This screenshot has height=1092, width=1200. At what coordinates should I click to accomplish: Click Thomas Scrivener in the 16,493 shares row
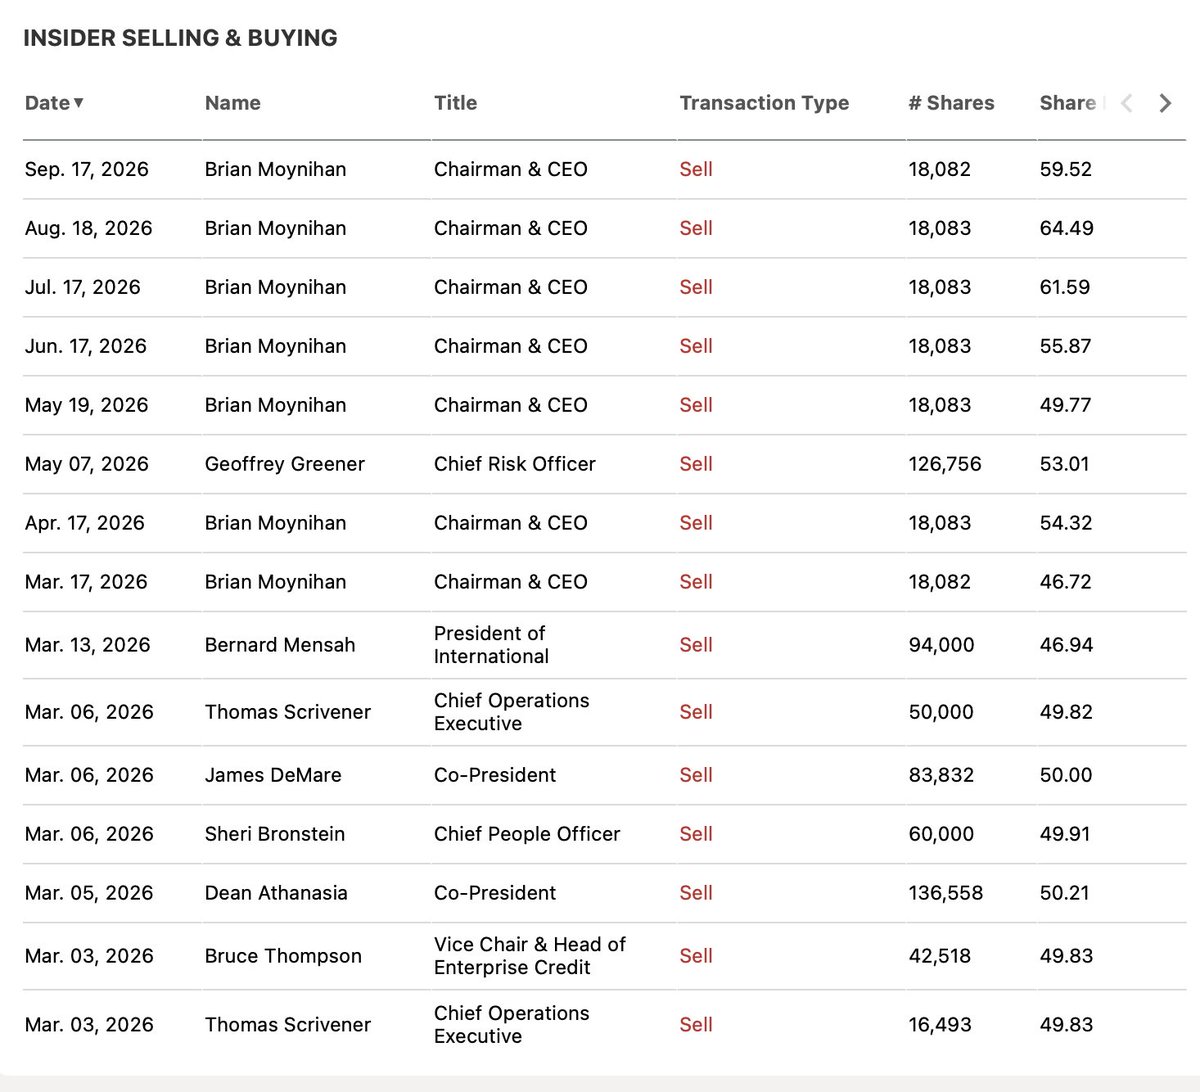287,1025
